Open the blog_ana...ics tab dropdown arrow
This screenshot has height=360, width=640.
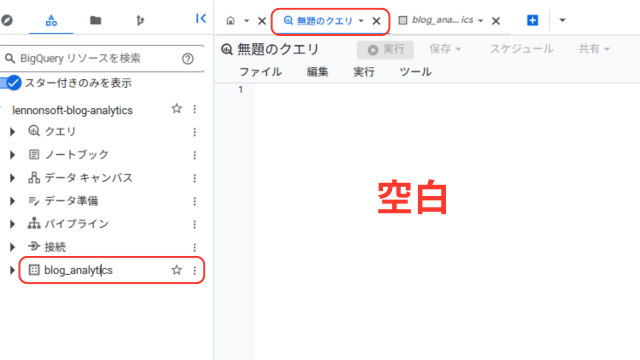[480, 21]
